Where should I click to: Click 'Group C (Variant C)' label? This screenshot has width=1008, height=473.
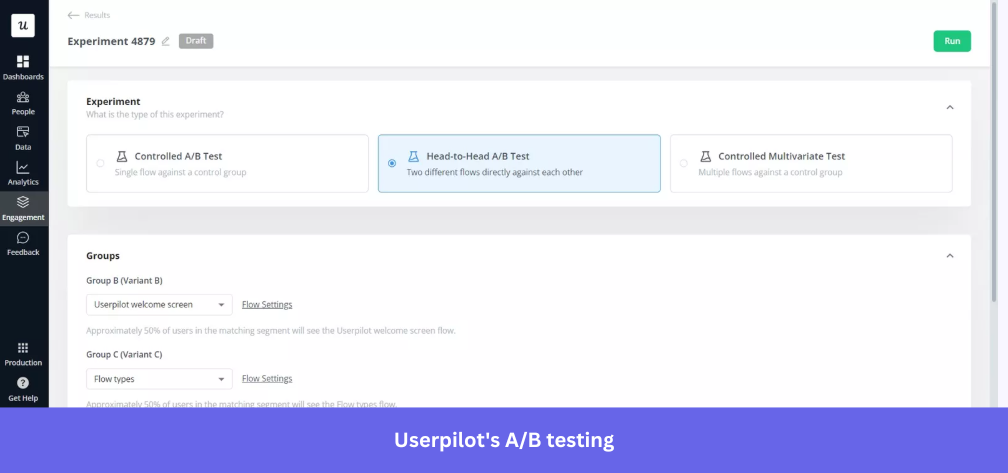(124, 354)
